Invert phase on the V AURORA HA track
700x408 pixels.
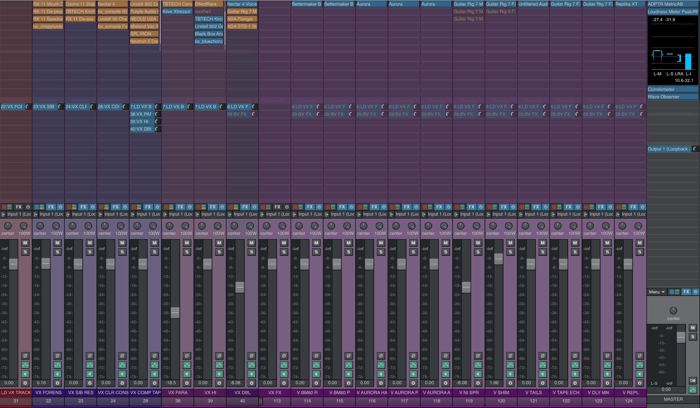pos(381,356)
